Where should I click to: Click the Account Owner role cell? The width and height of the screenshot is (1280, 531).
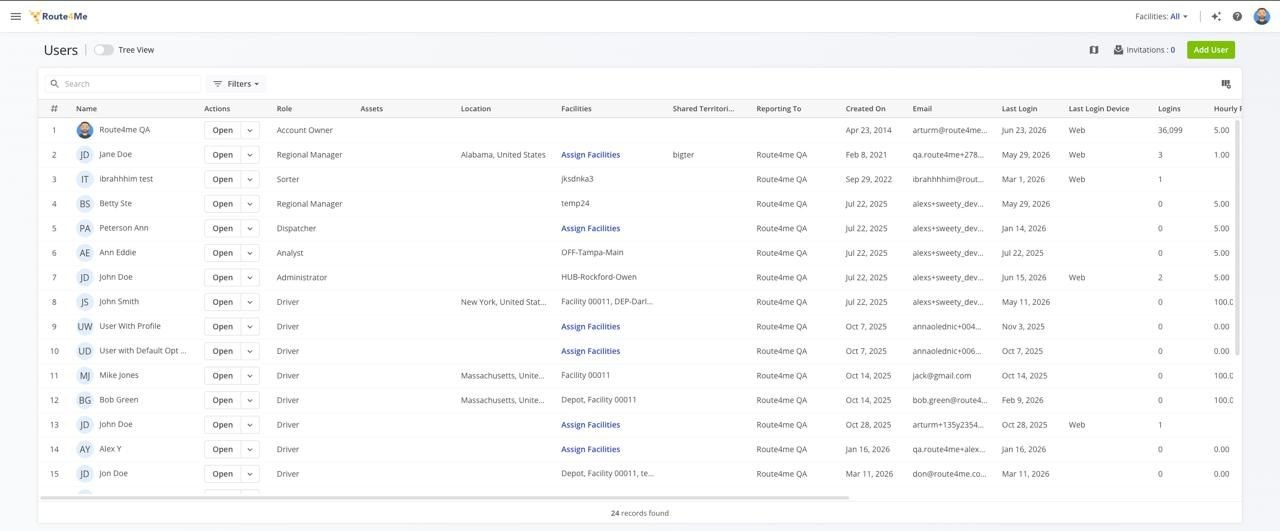click(x=305, y=130)
